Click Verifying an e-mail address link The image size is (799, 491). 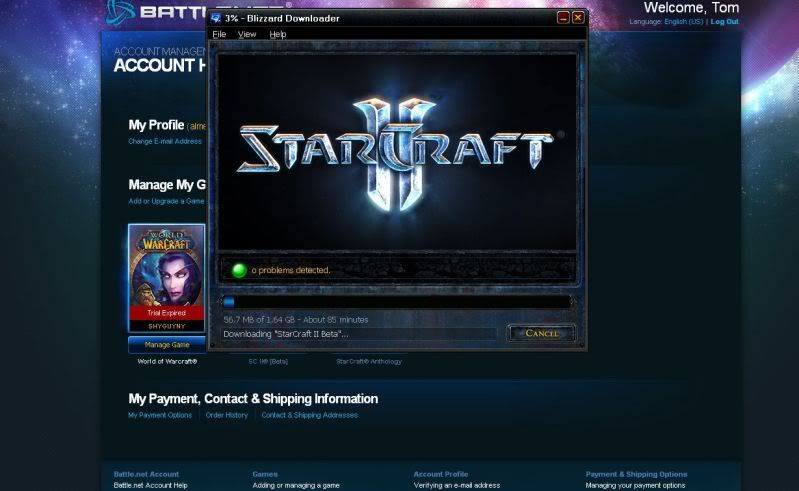(457, 485)
